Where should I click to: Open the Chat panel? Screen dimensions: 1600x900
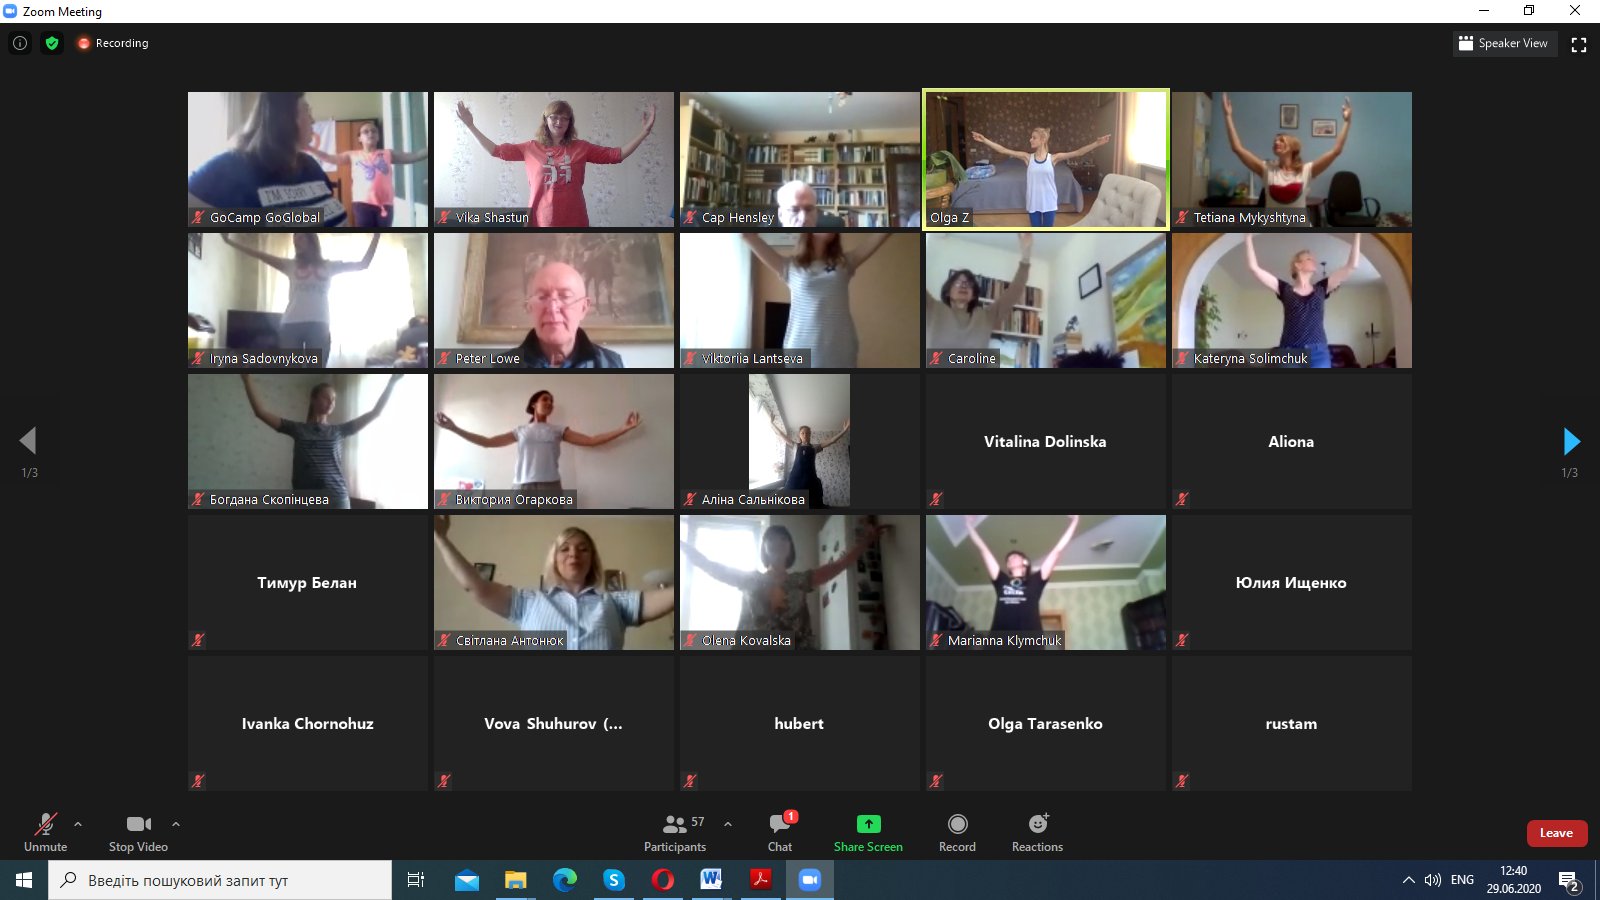pos(780,832)
